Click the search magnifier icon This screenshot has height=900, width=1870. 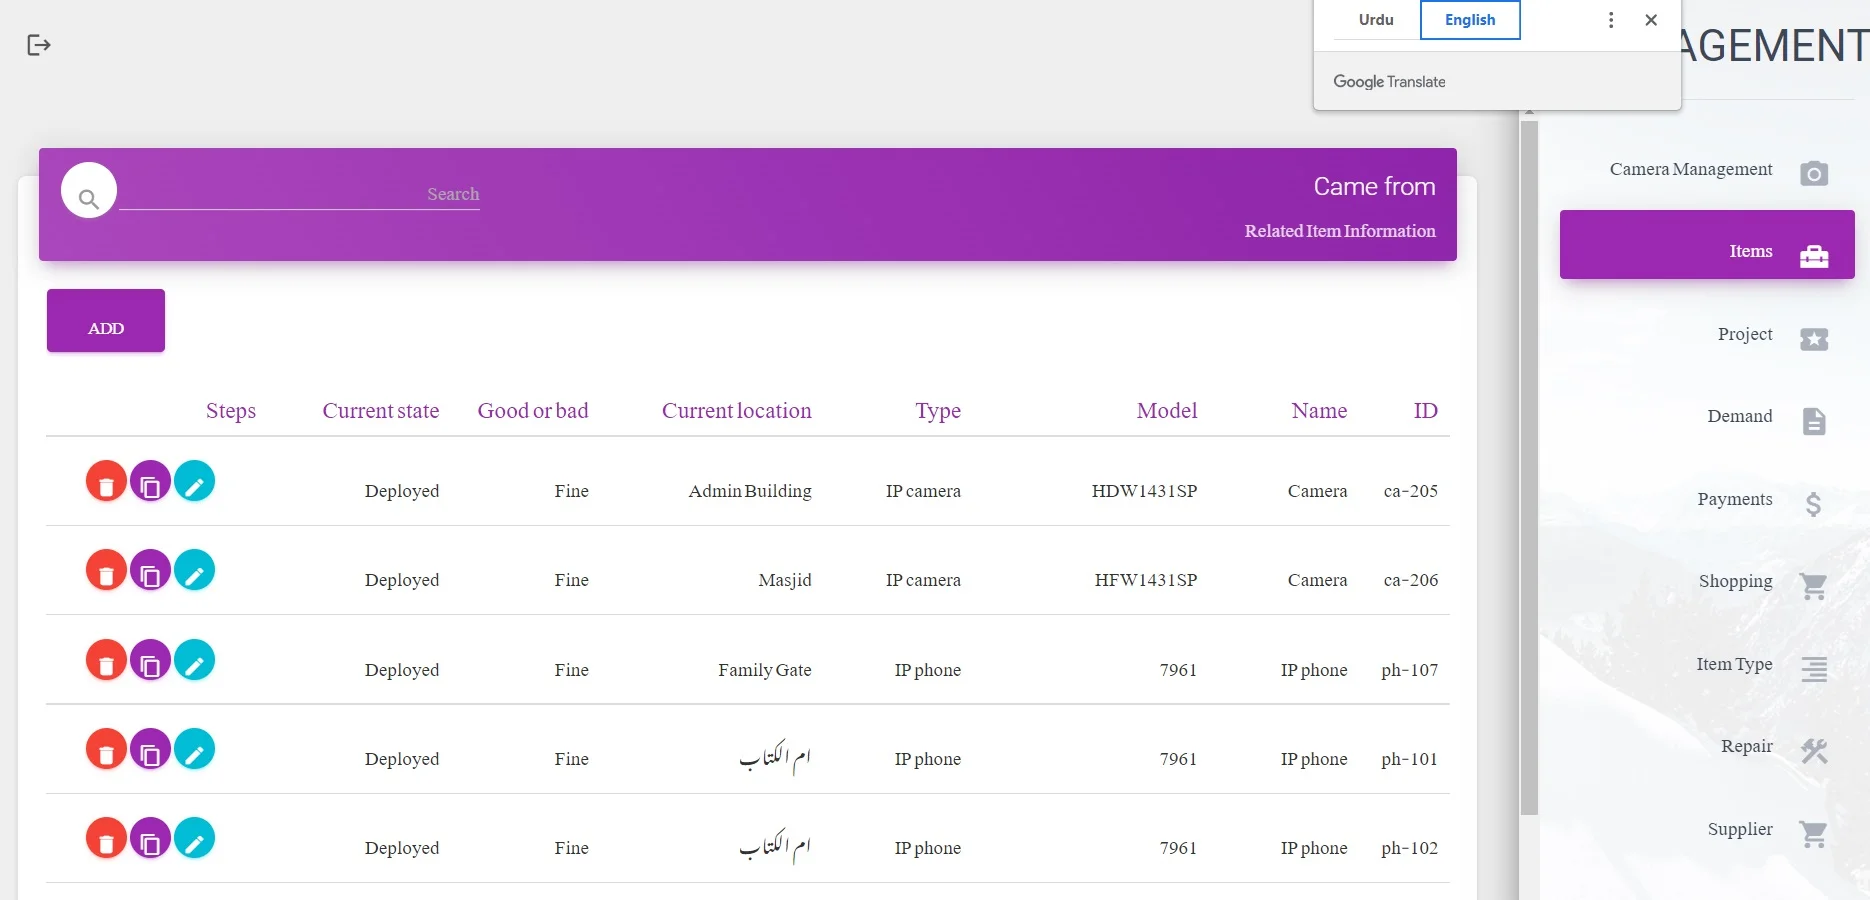89,198
